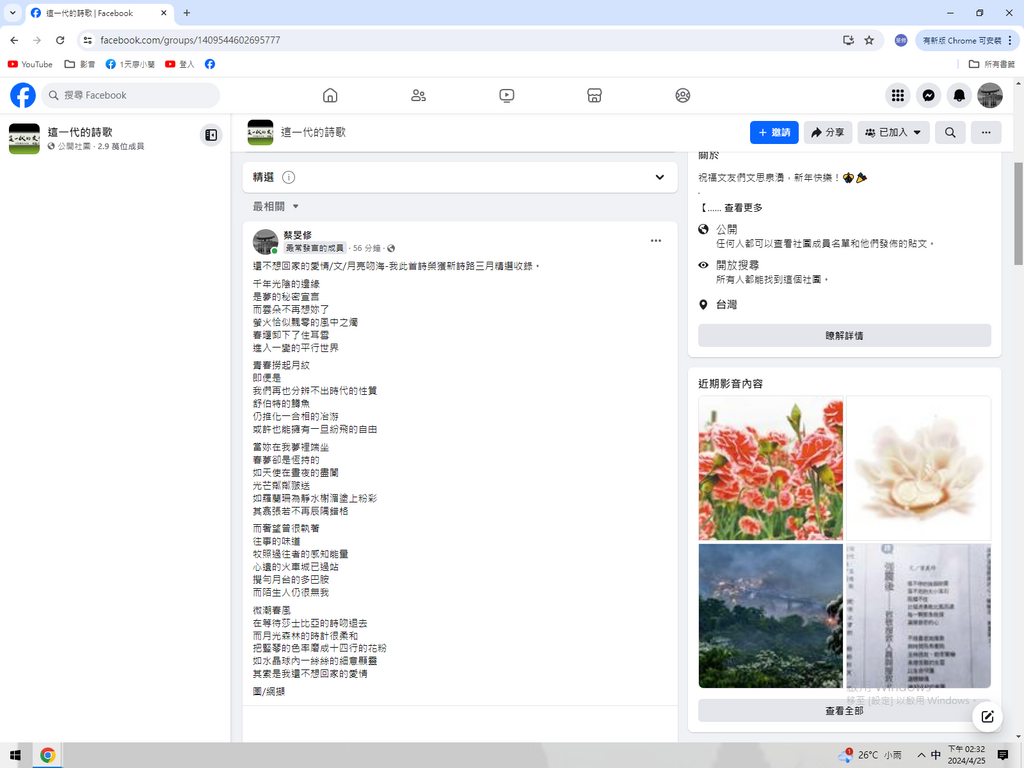Open the Friends icon in top navigation

click(x=418, y=96)
